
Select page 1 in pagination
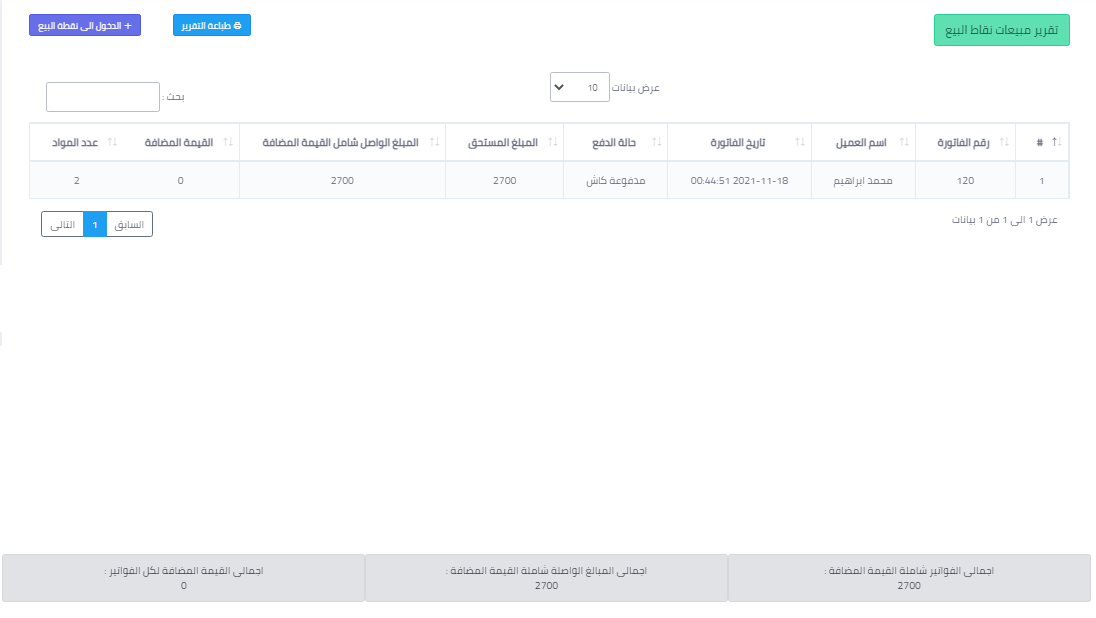click(95, 225)
